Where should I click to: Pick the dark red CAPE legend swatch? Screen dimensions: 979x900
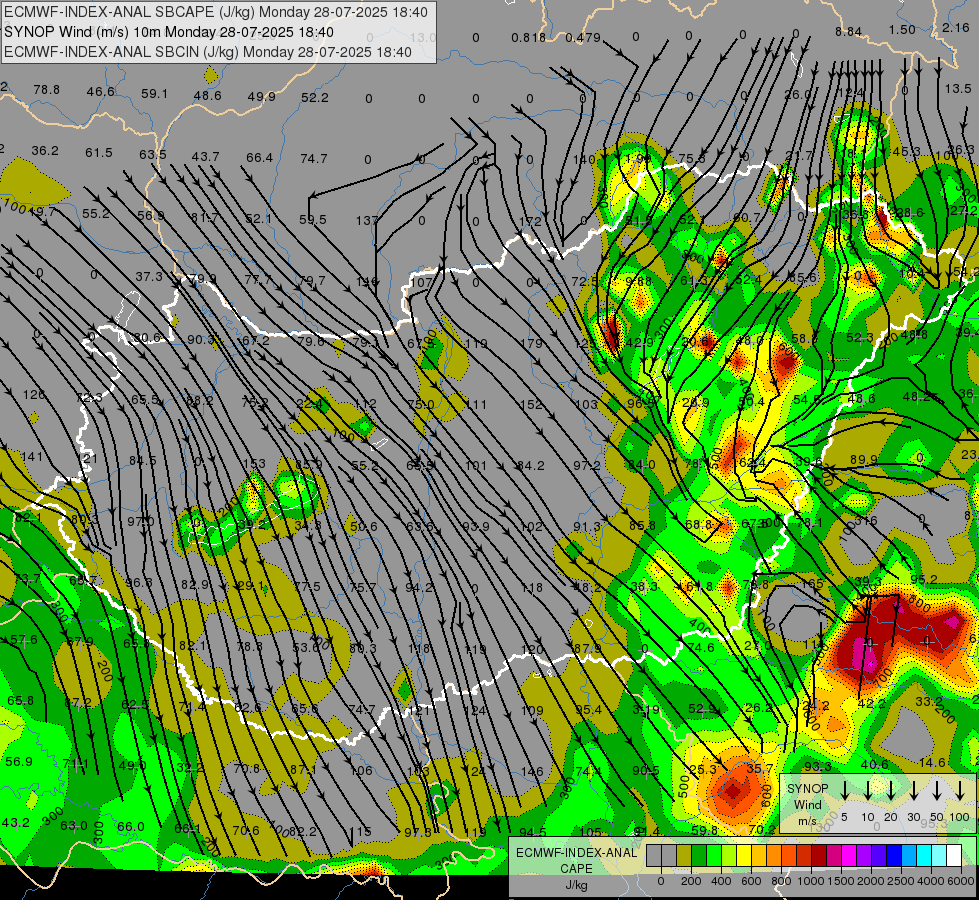coord(819,855)
